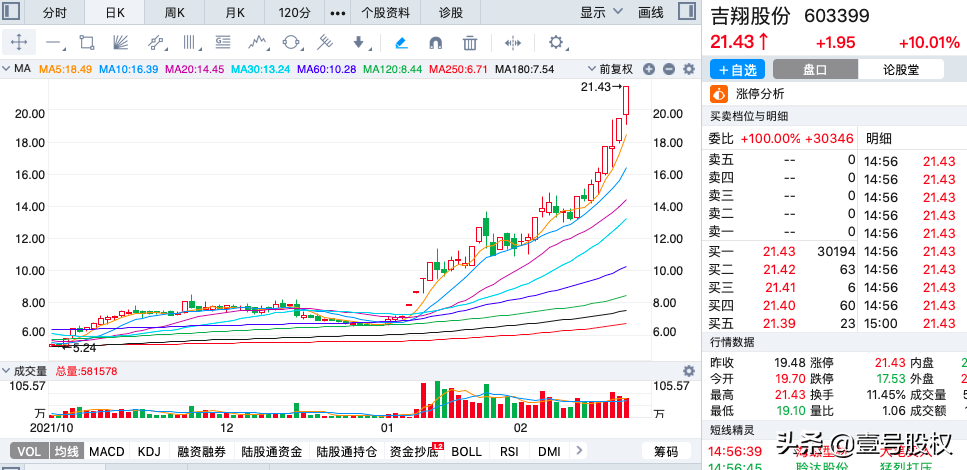Screen dimensions: 967x470
Task: Toggle the 均线 overlay on volume
Action: pos(67,452)
